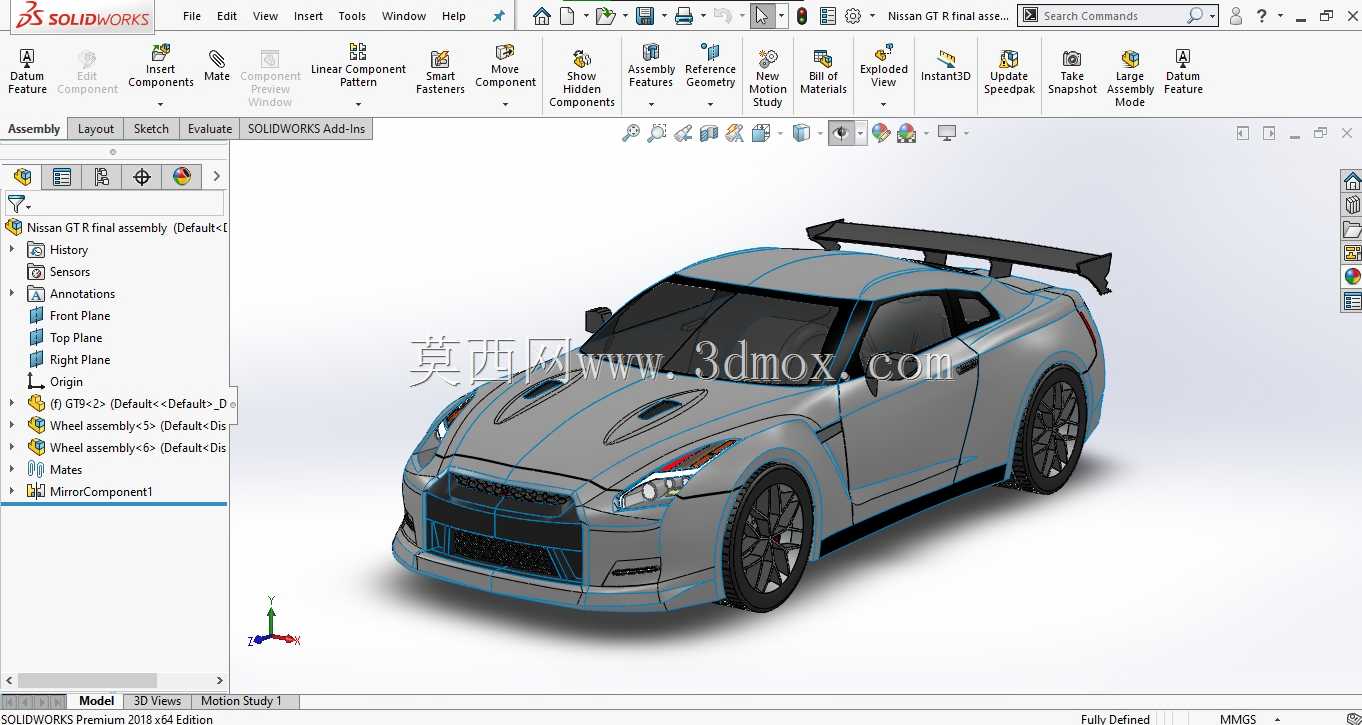Click the Zoom to Fit magnifier icon
Screen dimensions: 1362x725
(x=631, y=133)
